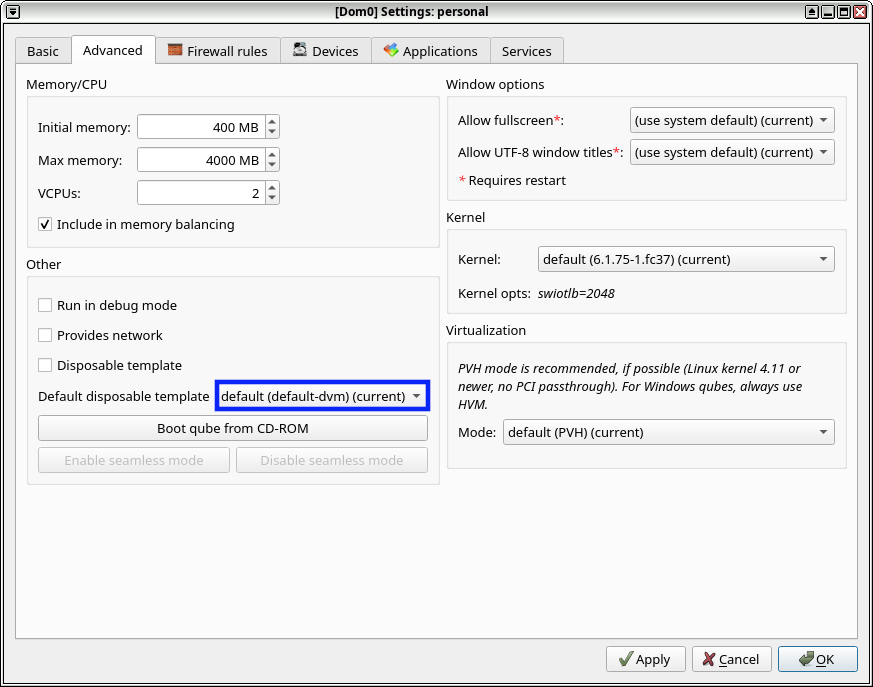Check the Provides network option
The height and width of the screenshot is (687, 873).
pyautogui.click(x=45, y=335)
